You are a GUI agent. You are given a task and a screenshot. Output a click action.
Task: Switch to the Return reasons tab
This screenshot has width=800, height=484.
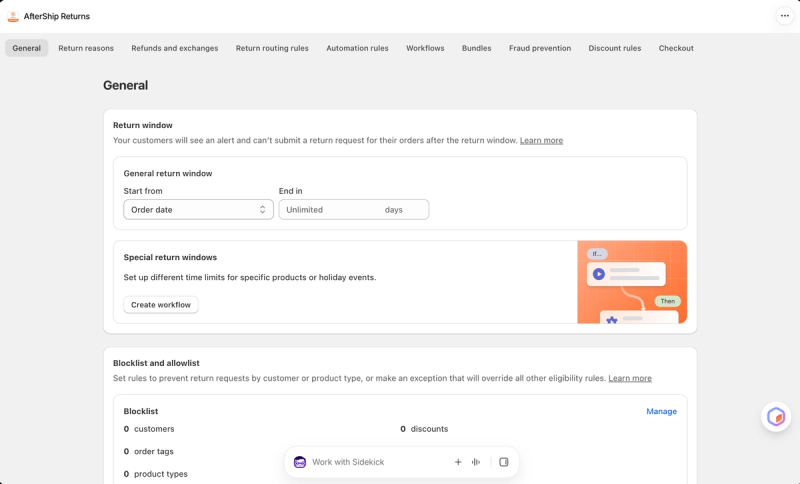(x=86, y=48)
